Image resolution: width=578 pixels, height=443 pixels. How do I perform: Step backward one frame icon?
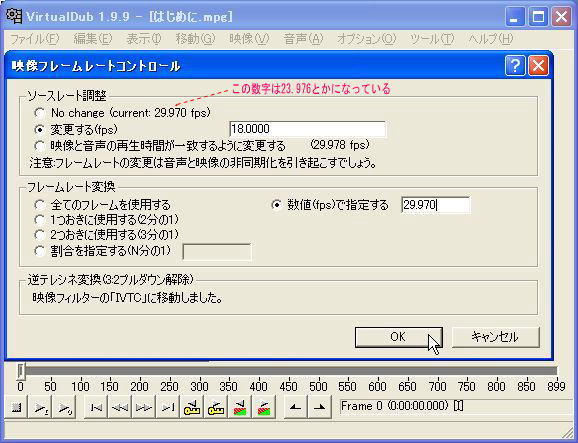tap(120, 407)
